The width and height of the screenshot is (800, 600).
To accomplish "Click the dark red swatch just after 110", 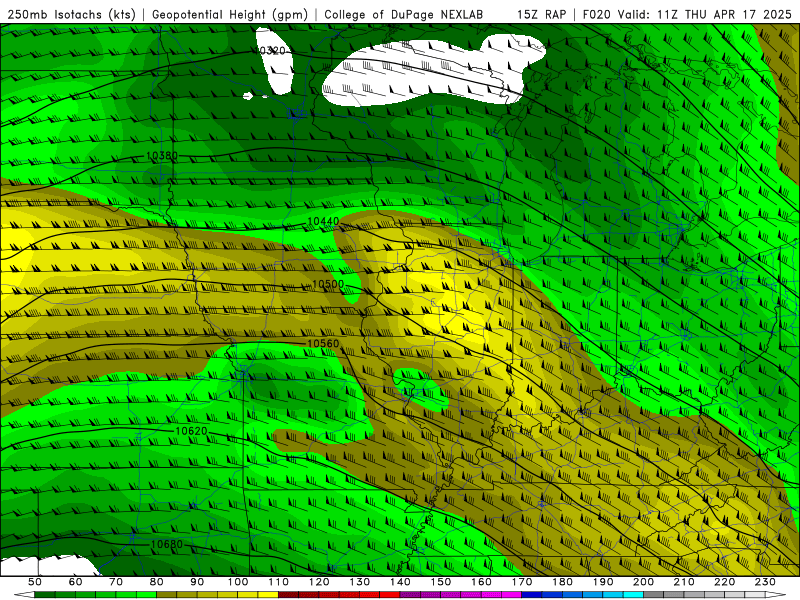I will (288, 595).
